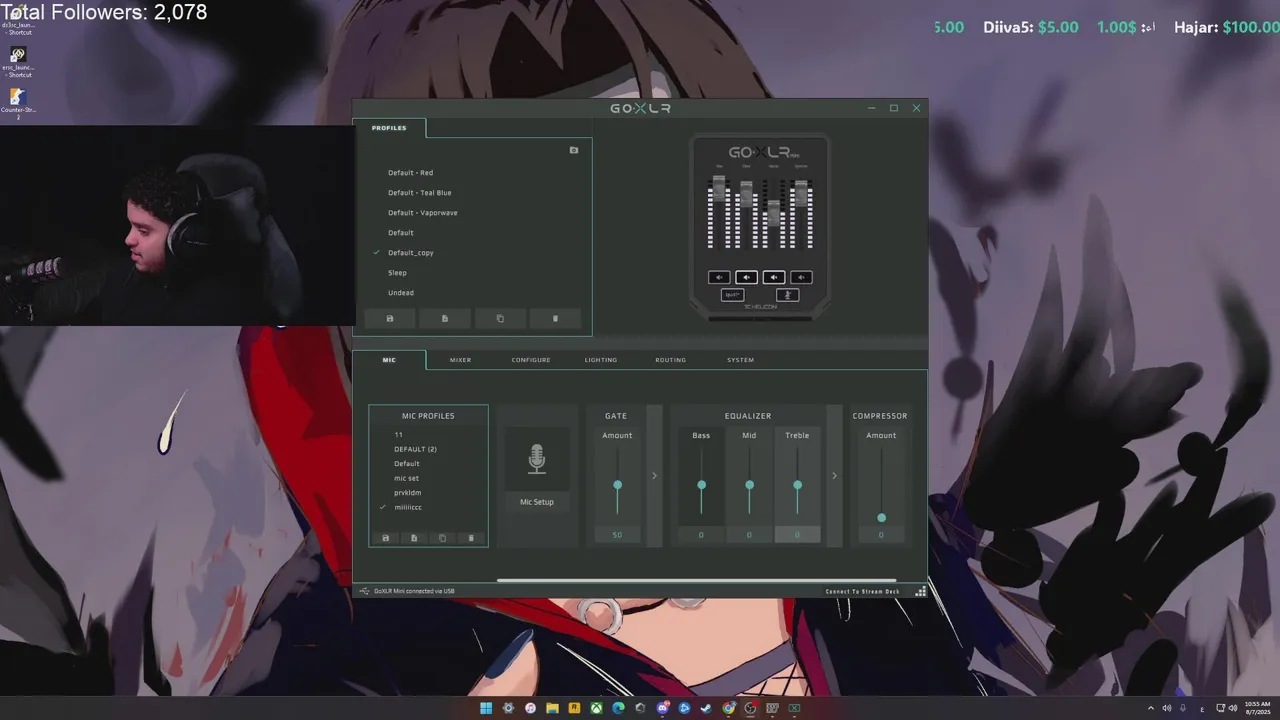Open File Explorer from the taskbar
This screenshot has width=1280, height=720.
552,708
